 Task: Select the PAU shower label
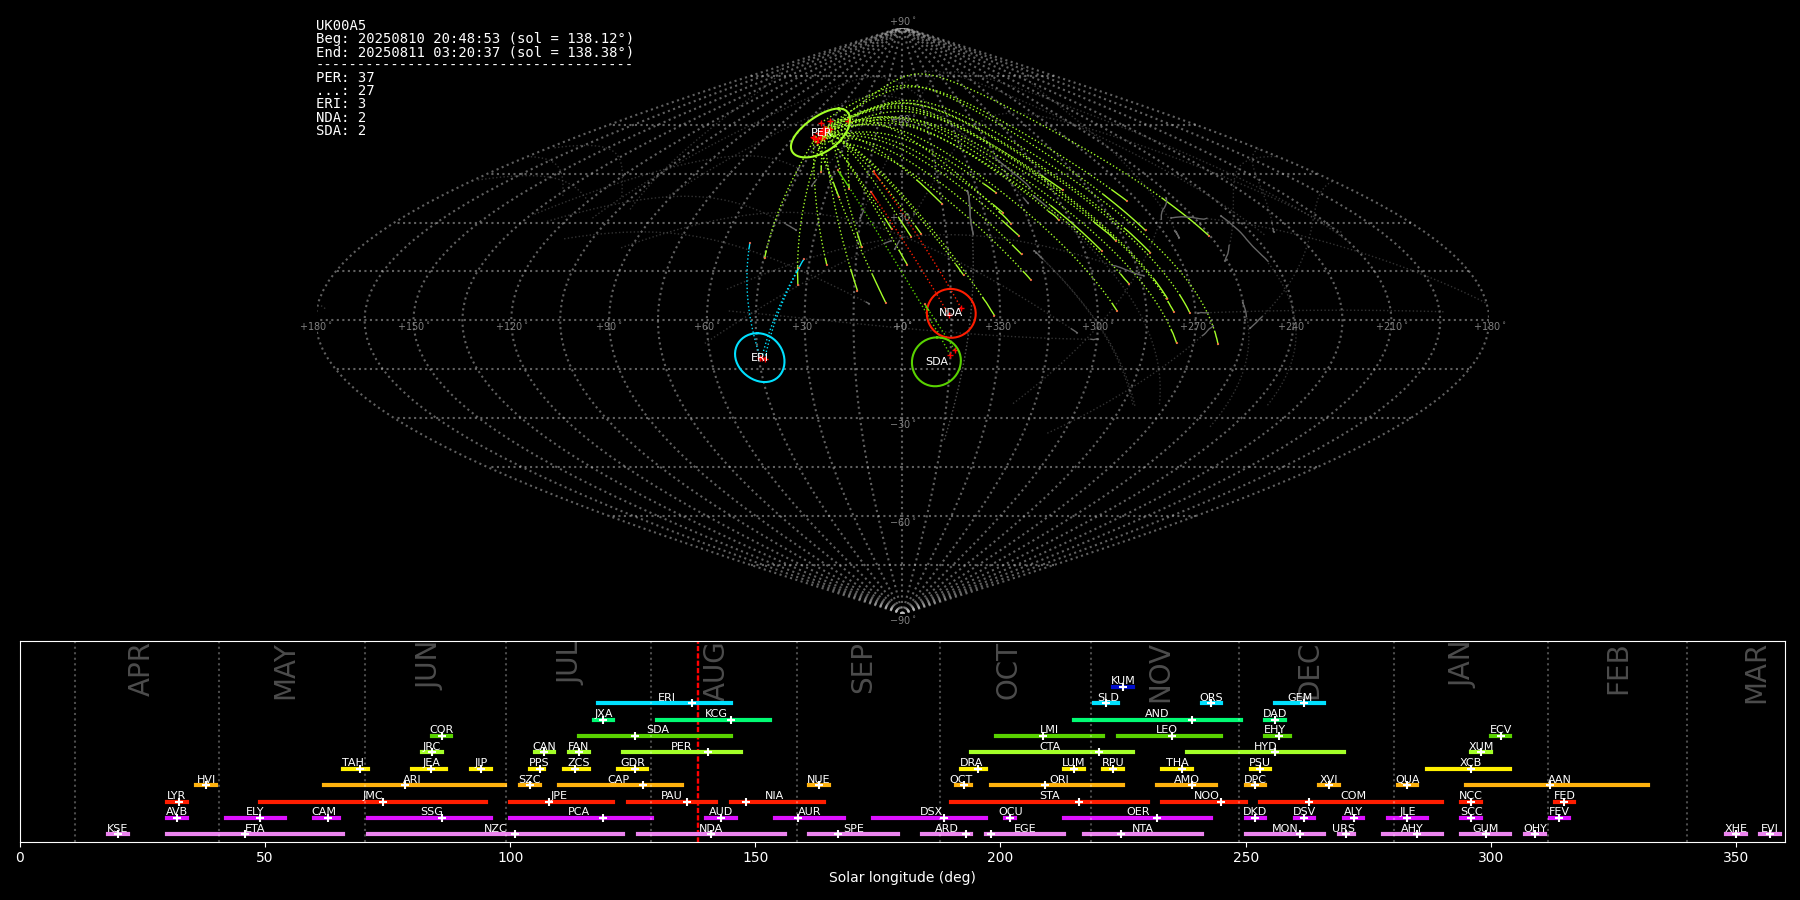point(672,796)
